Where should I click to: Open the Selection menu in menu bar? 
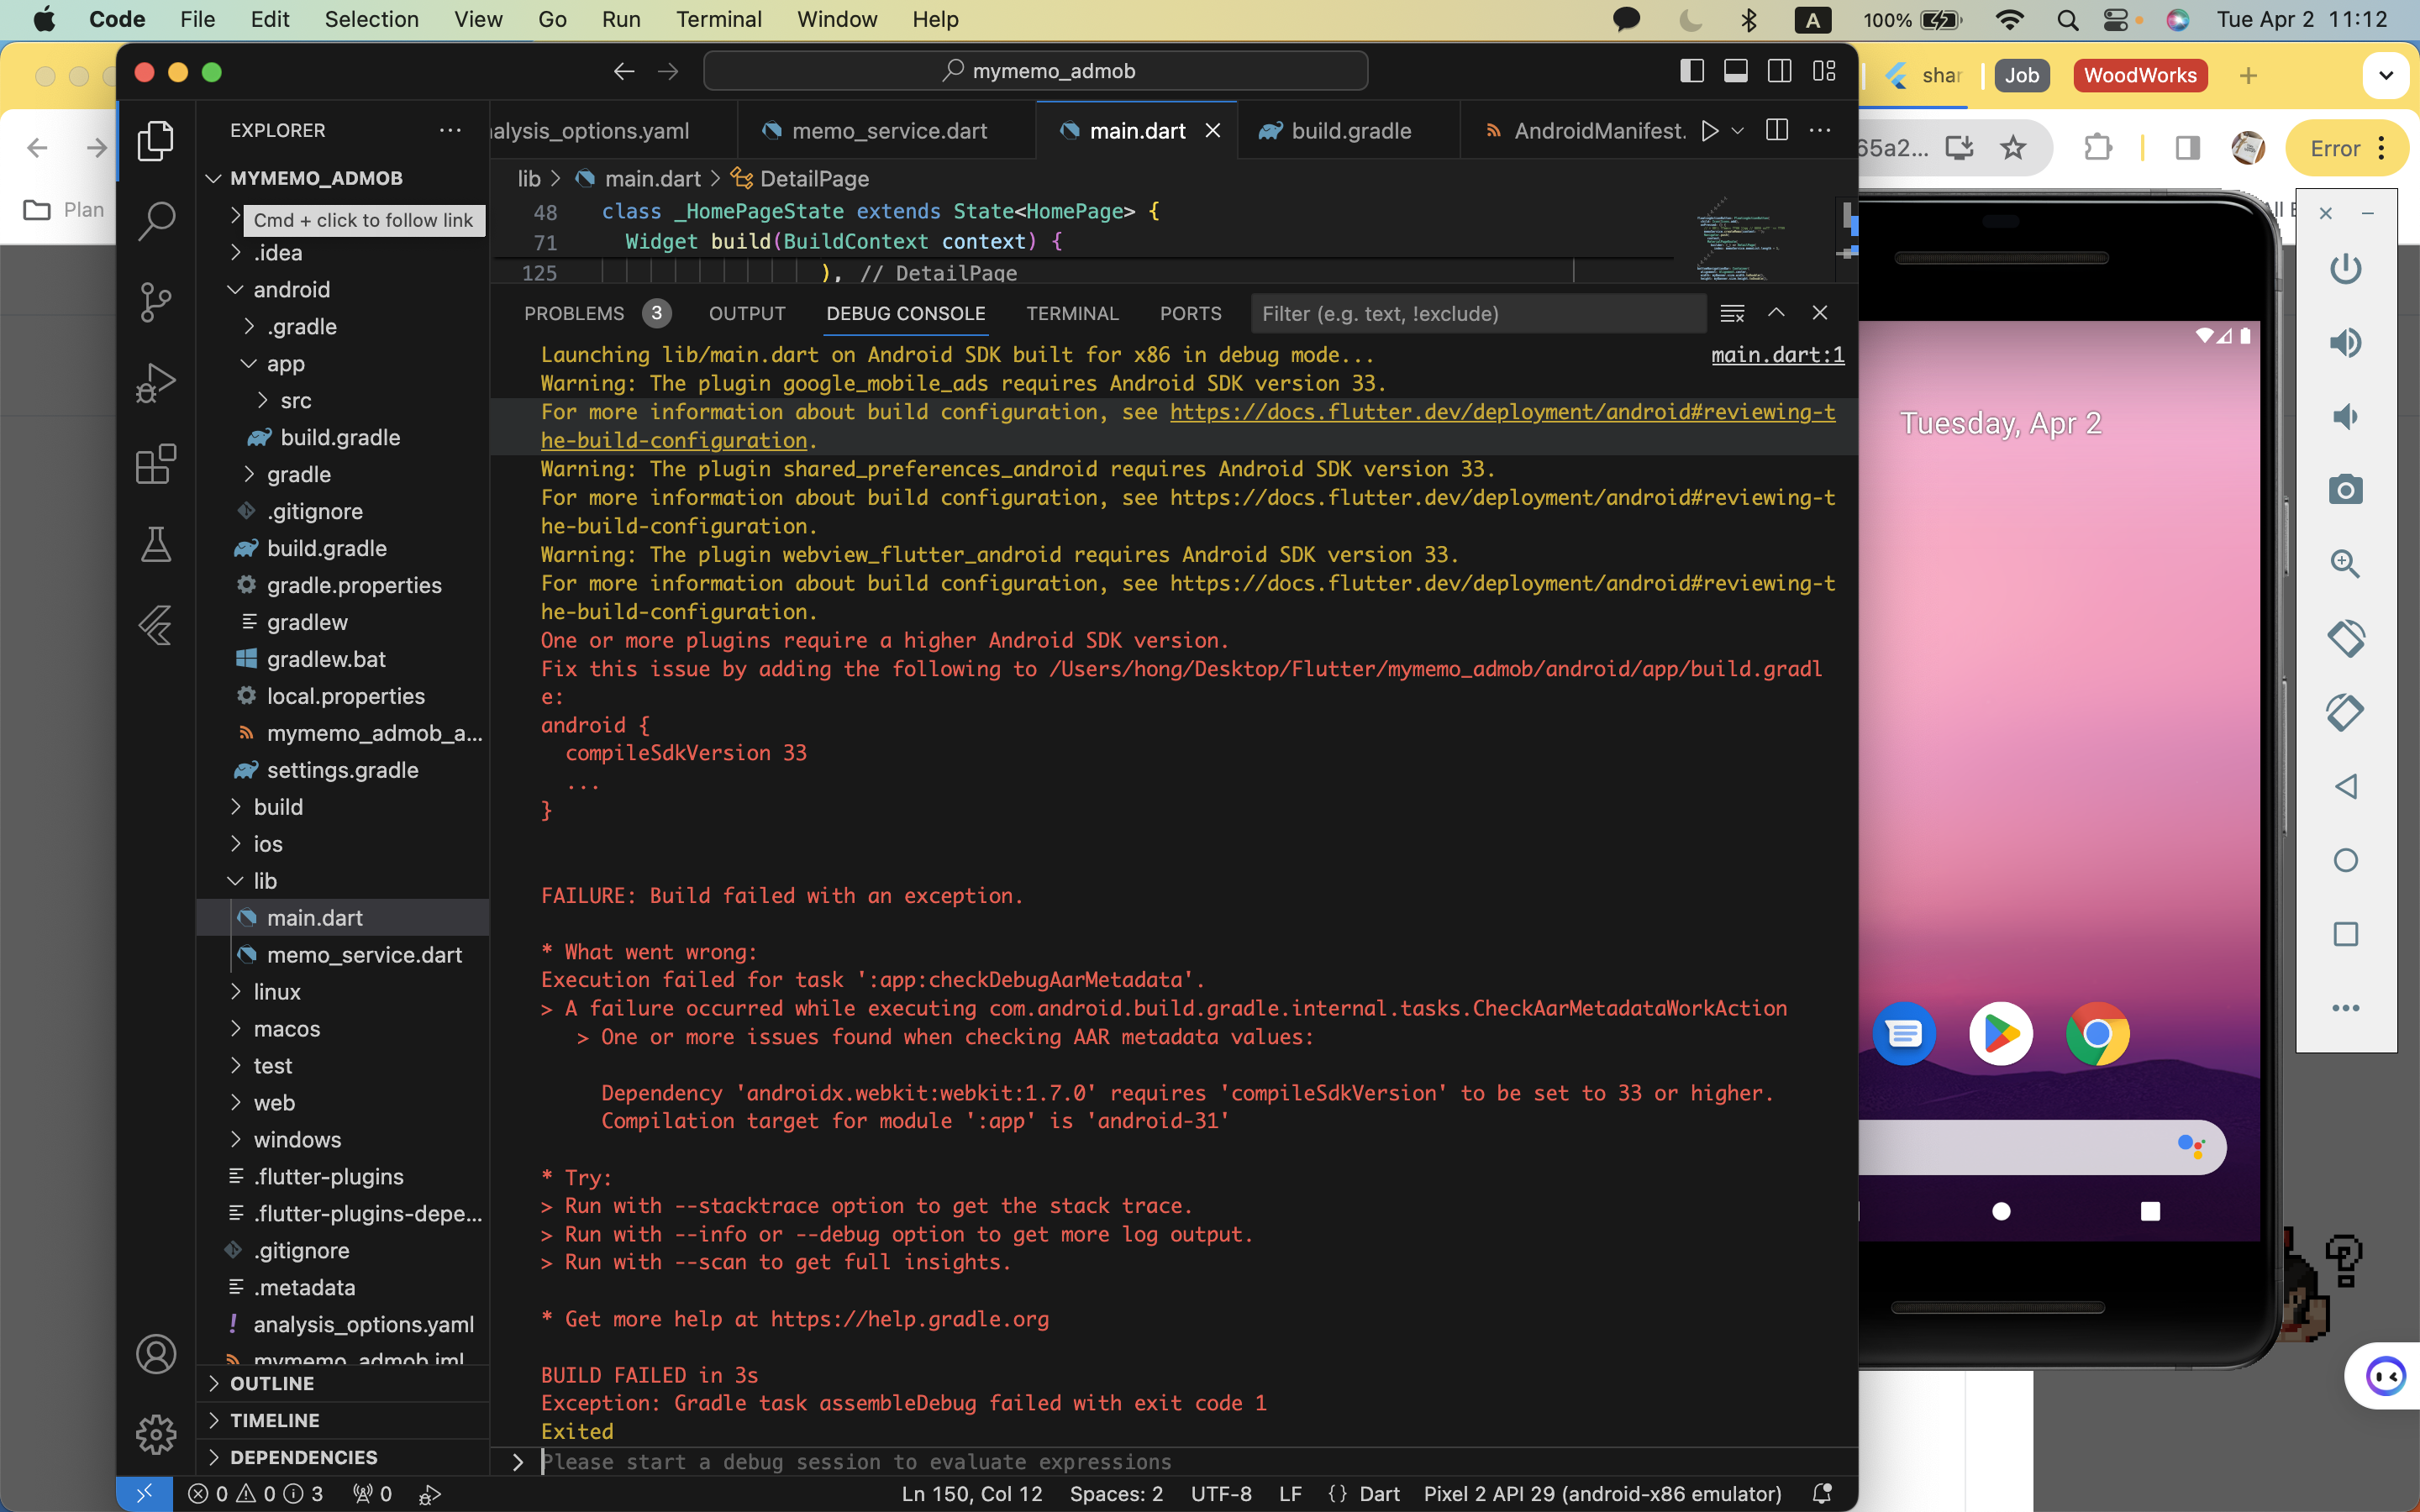(x=371, y=20)
